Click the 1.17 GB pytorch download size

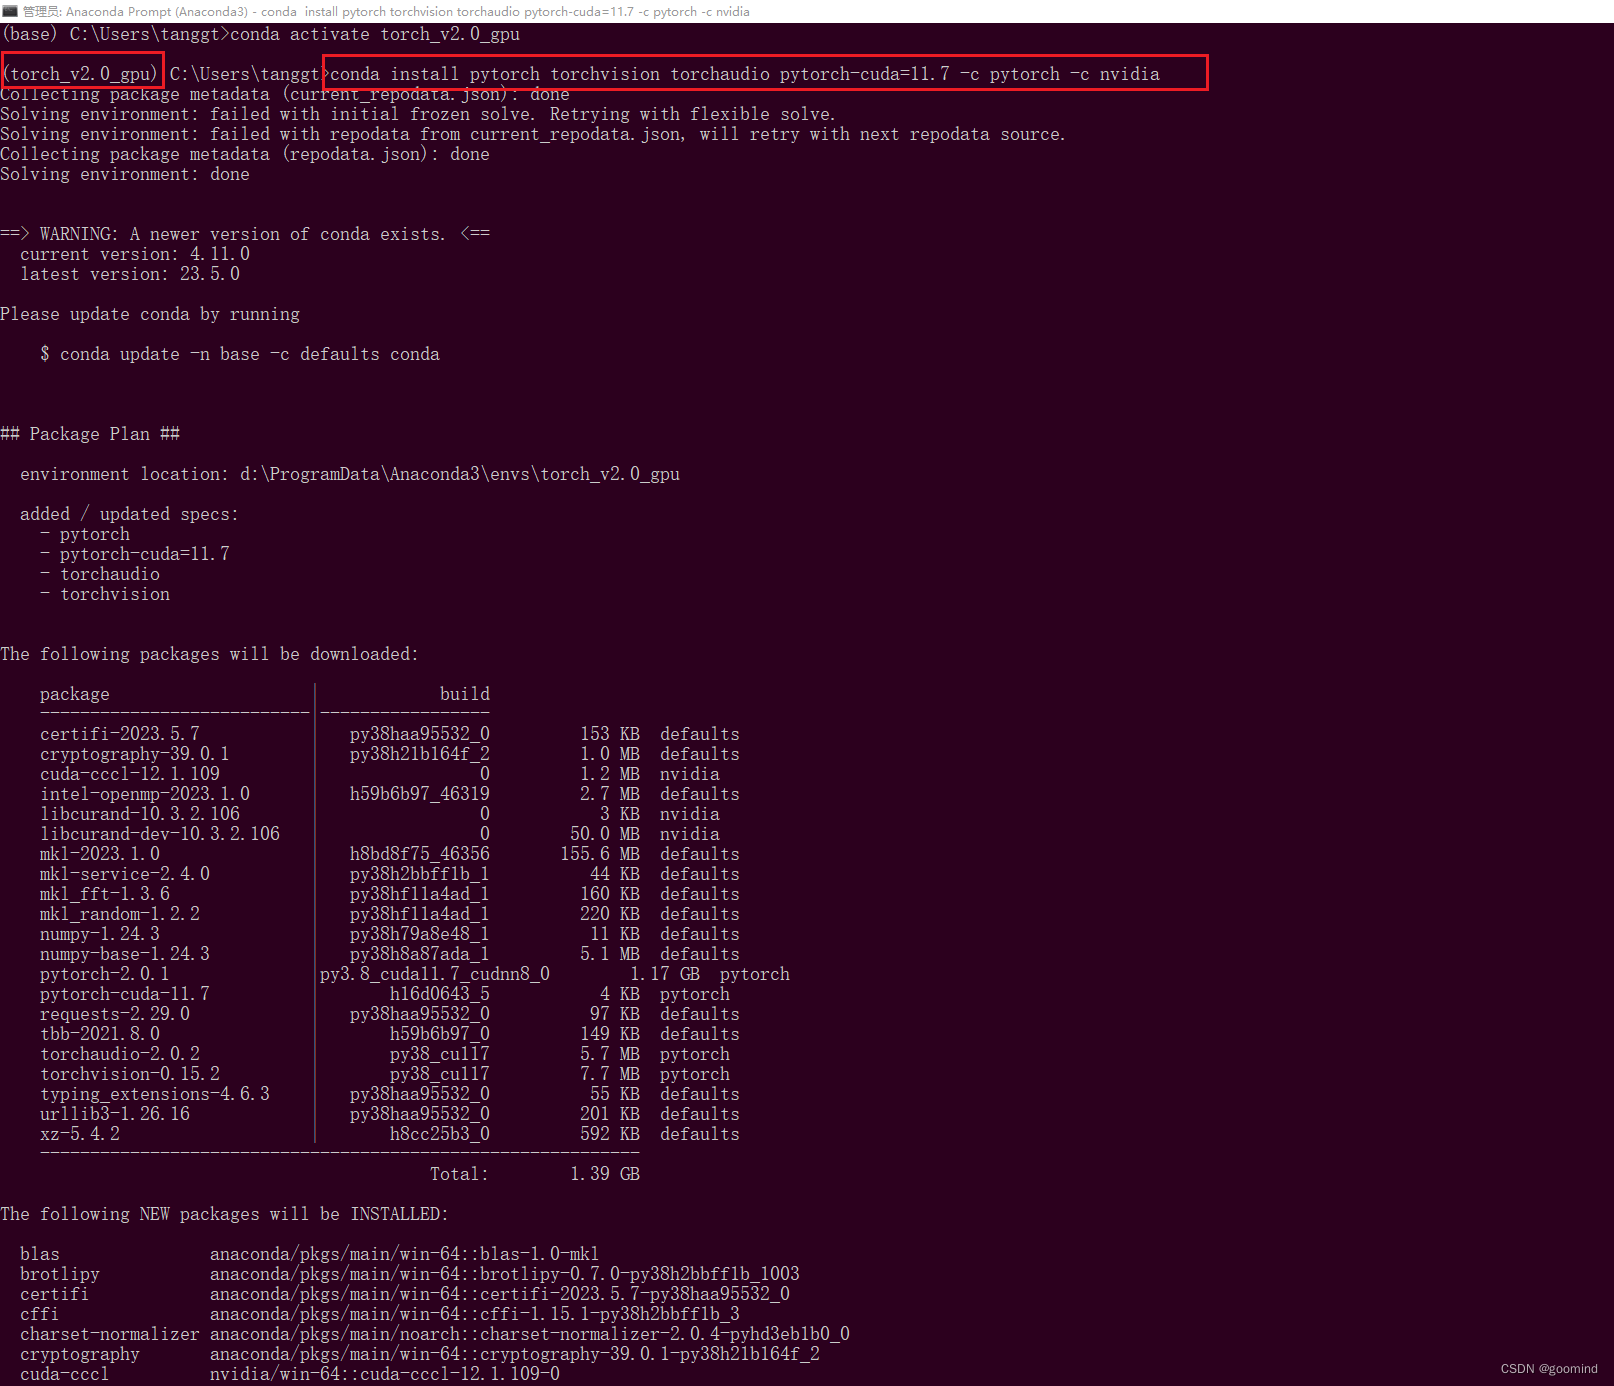coord(665,974)
